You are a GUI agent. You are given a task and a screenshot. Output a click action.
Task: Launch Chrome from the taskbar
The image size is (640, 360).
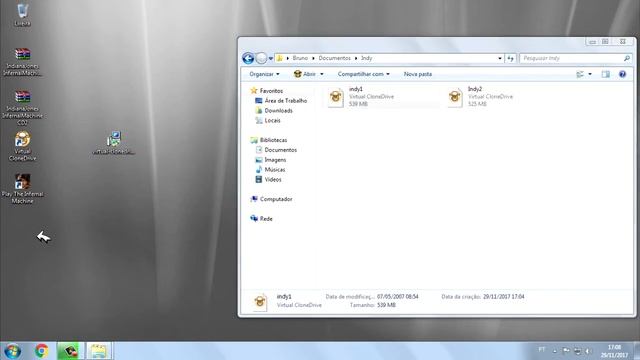coord(41,351)
